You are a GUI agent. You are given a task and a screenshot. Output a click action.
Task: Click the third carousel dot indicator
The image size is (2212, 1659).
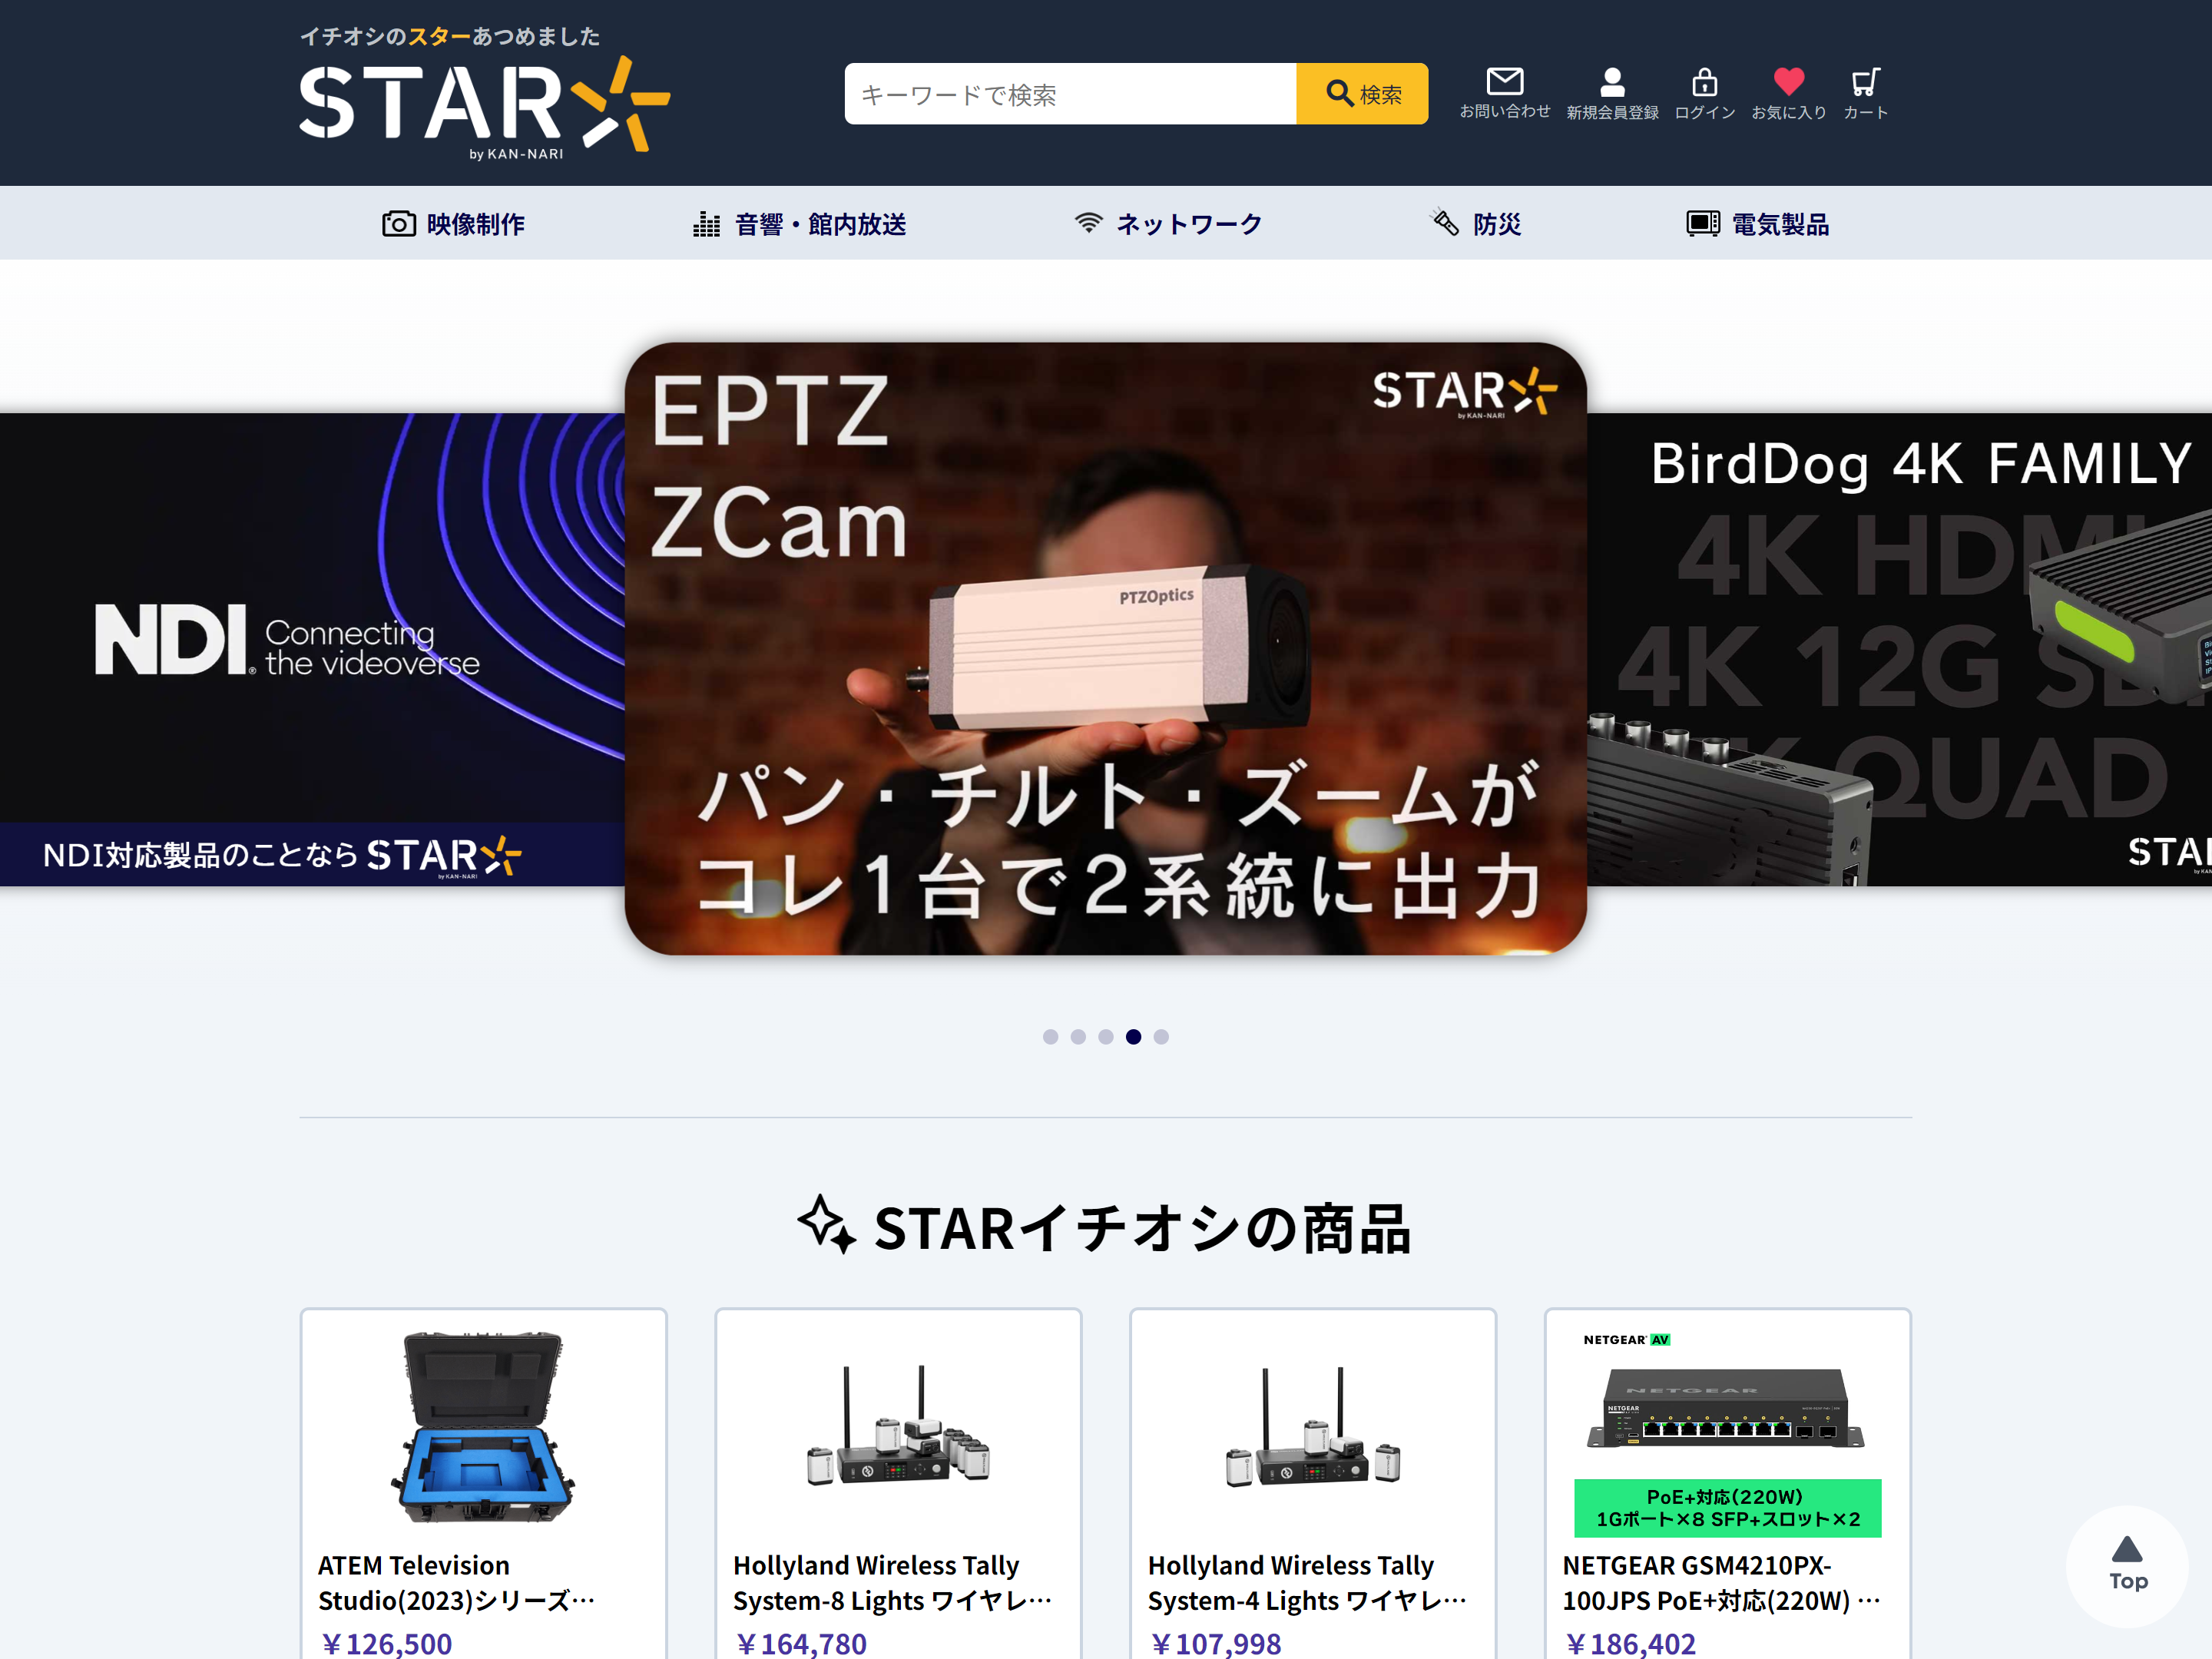coord(1106,1037)
